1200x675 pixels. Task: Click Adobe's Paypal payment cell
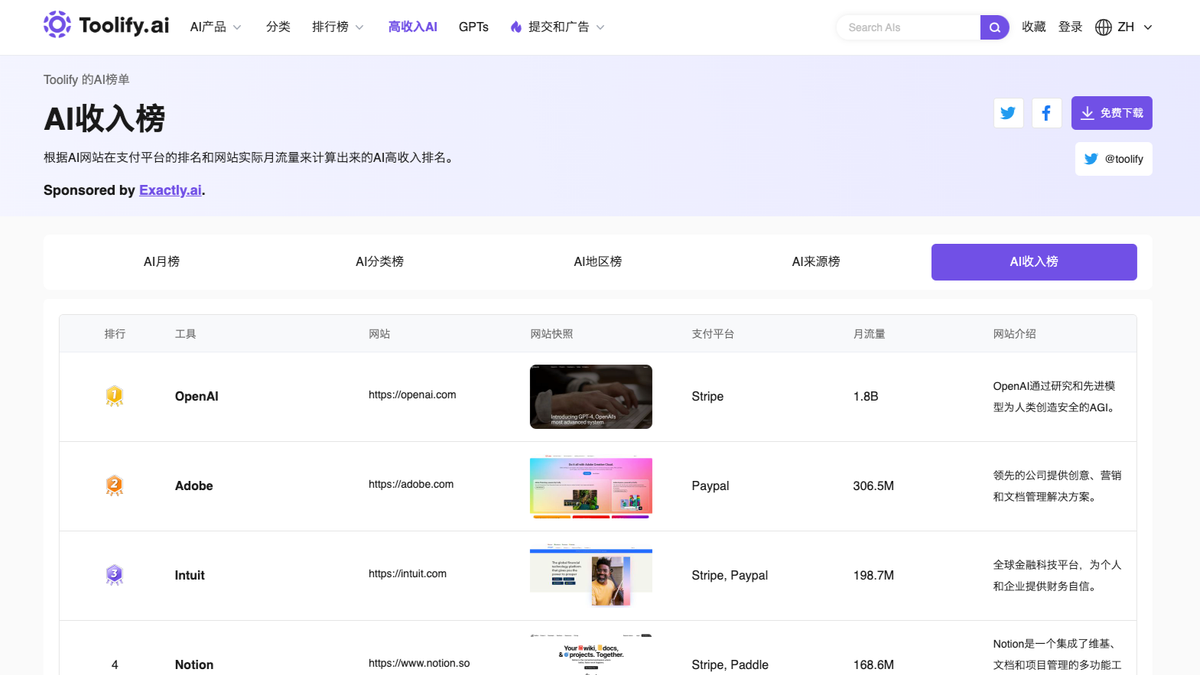[x=710, y=486]
